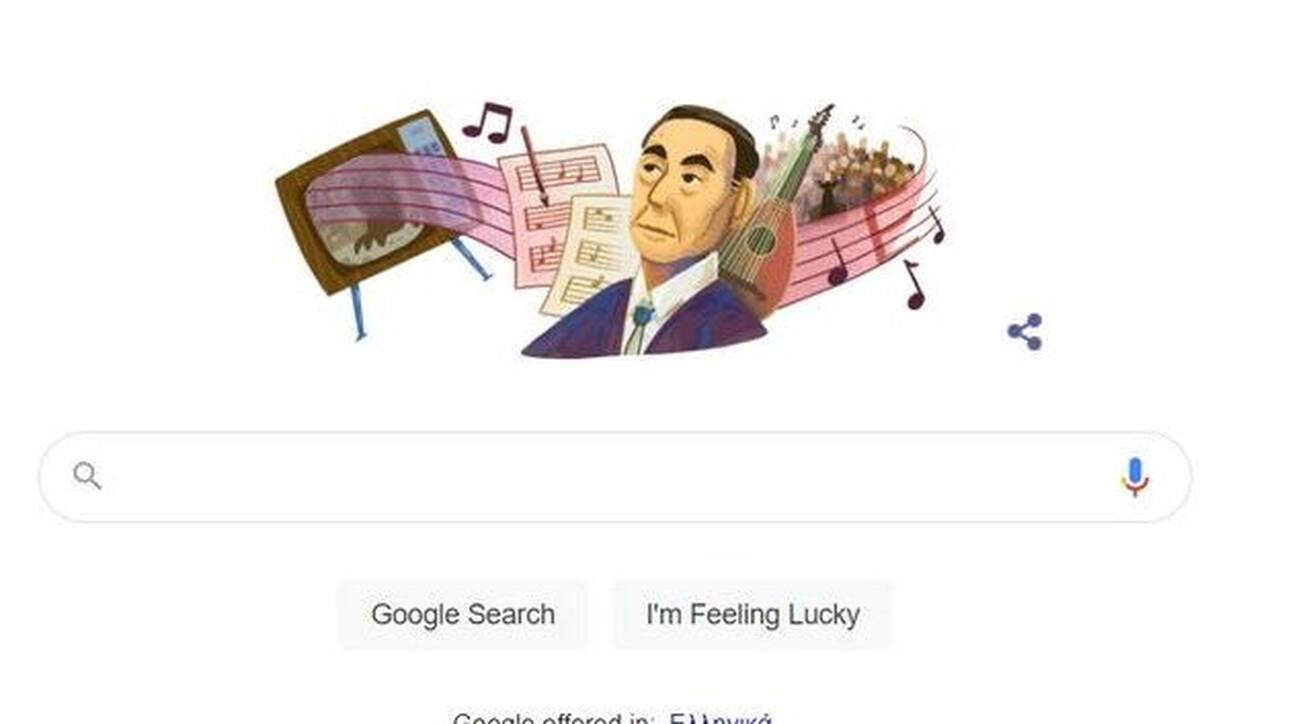This screenshot has width=1290, height=724.
Task: Switch language via the Ελληνικά link
Action: click(x=720, y=719)
